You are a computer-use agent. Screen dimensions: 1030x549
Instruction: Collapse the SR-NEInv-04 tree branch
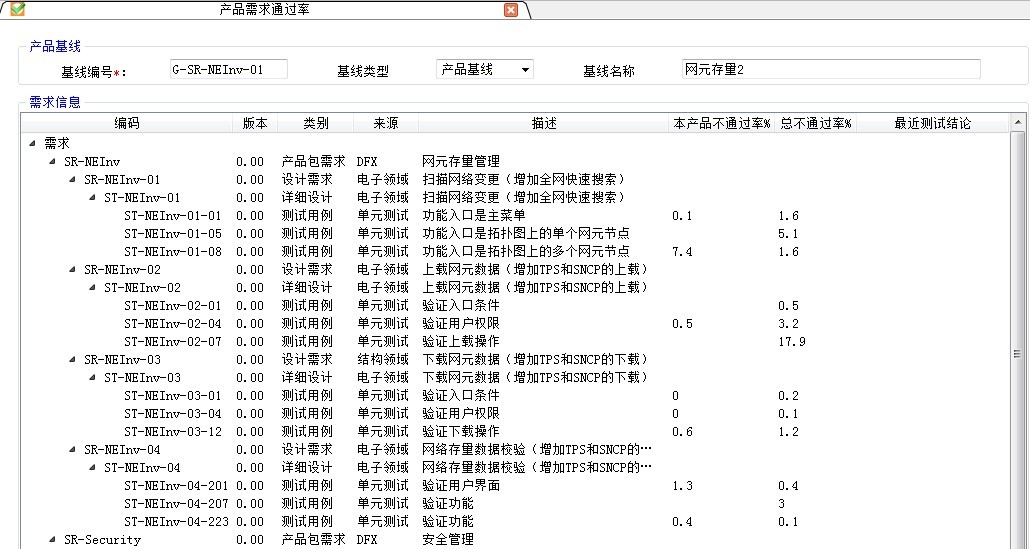[x=73, y=449]
